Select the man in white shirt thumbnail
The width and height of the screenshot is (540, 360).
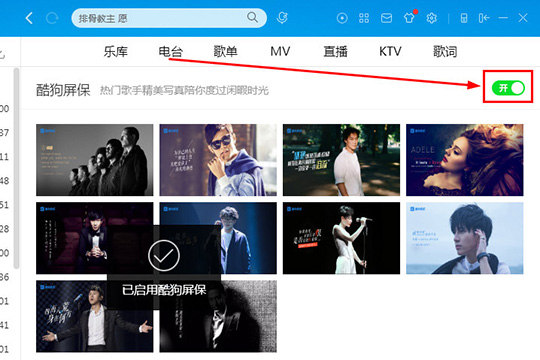point(341,160)
